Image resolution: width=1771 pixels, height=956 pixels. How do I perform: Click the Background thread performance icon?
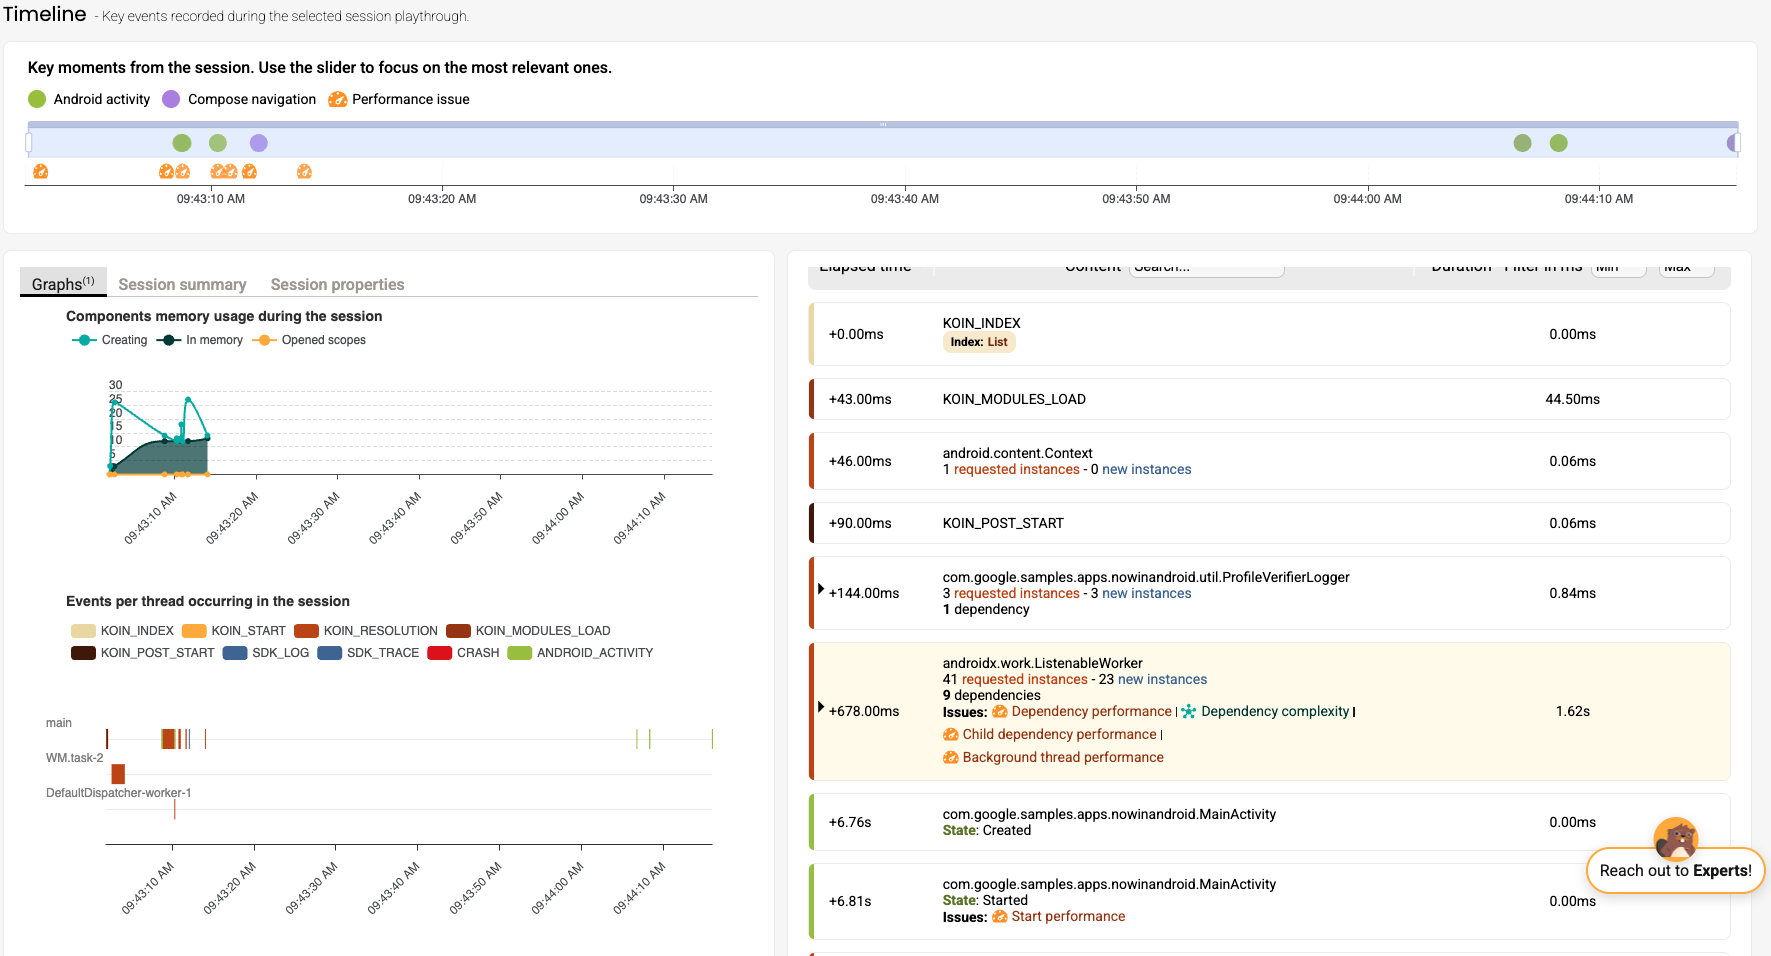[950, 758]
